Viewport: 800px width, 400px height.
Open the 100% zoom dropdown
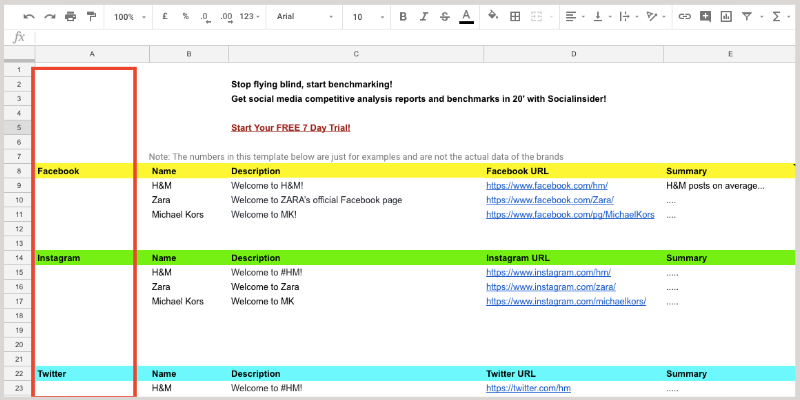[130, 17]
